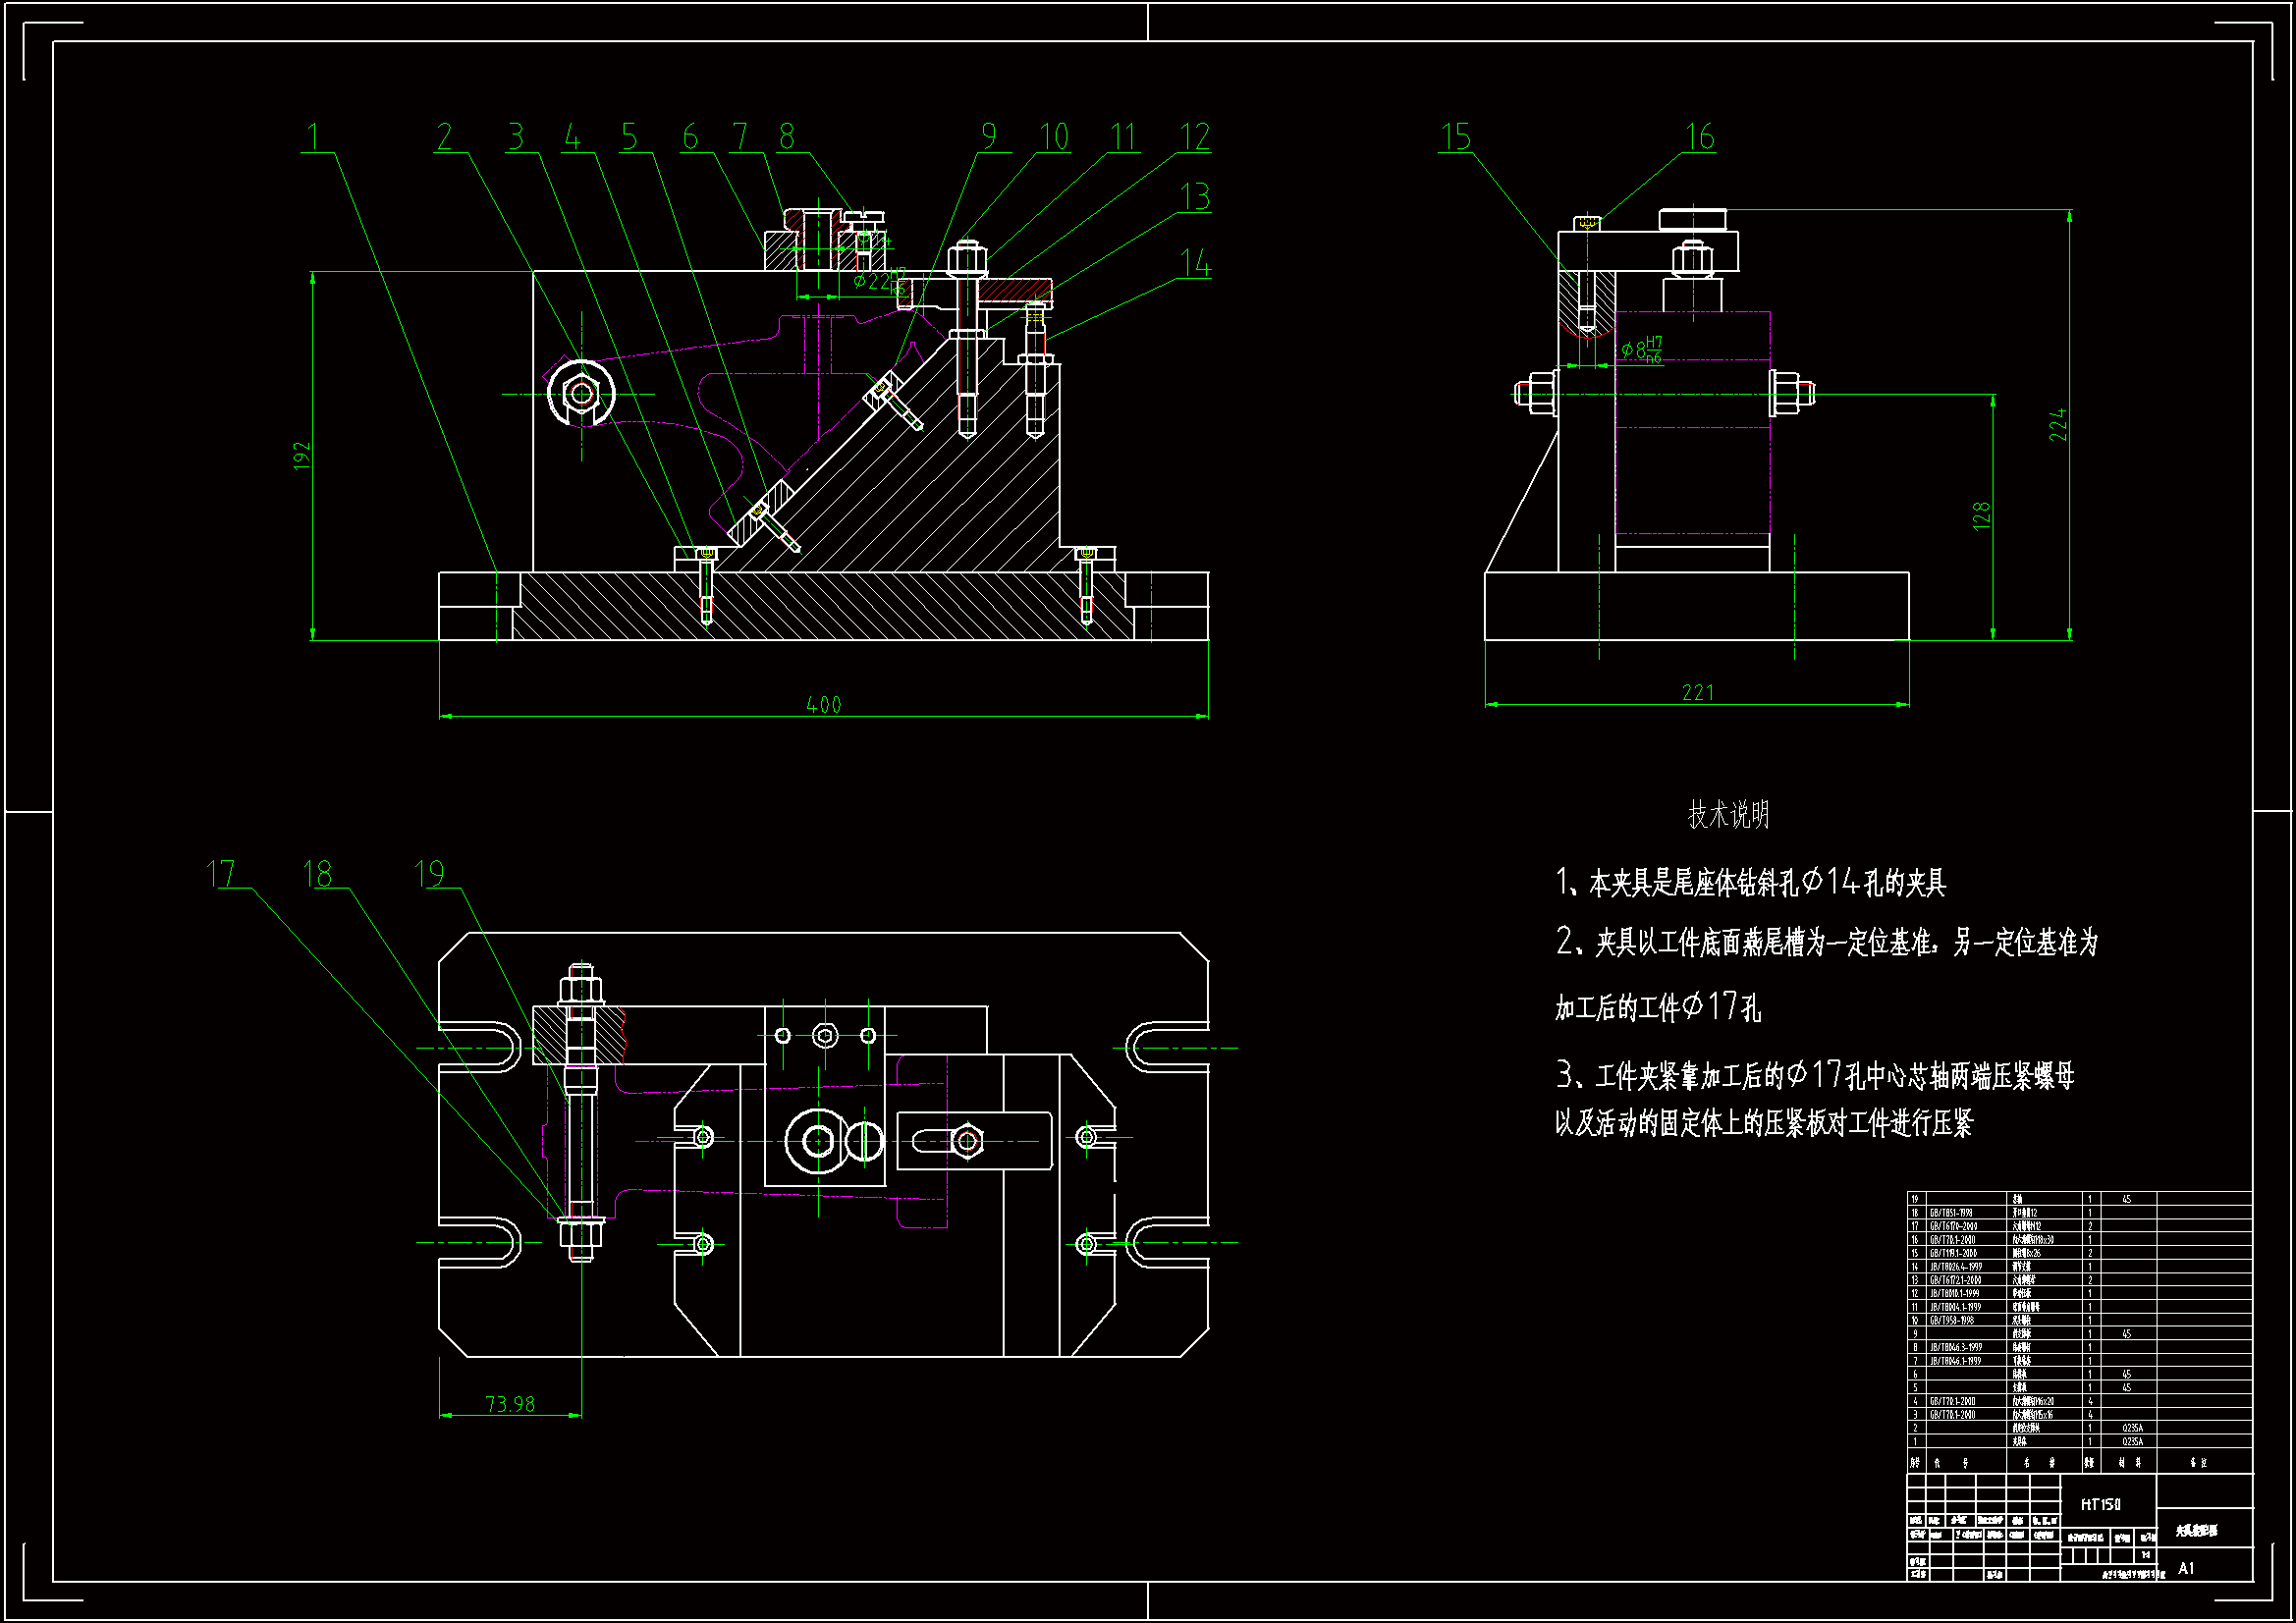Click the Q235A cell in row 1
This screenshot has width=2296, height=1623.
pyautogui.click(x=2132, y=1441)
